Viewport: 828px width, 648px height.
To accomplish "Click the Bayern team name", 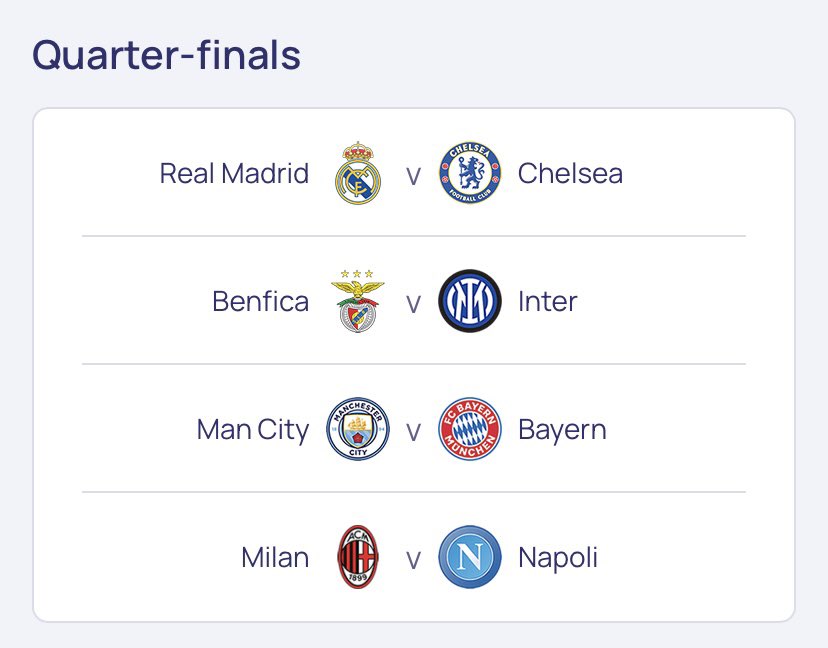I will (562, 430).
